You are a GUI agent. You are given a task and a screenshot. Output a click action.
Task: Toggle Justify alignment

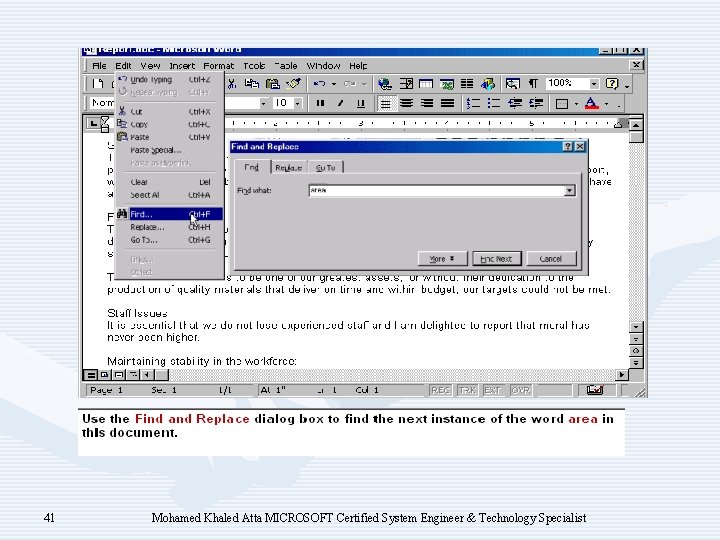pos(447,103)
